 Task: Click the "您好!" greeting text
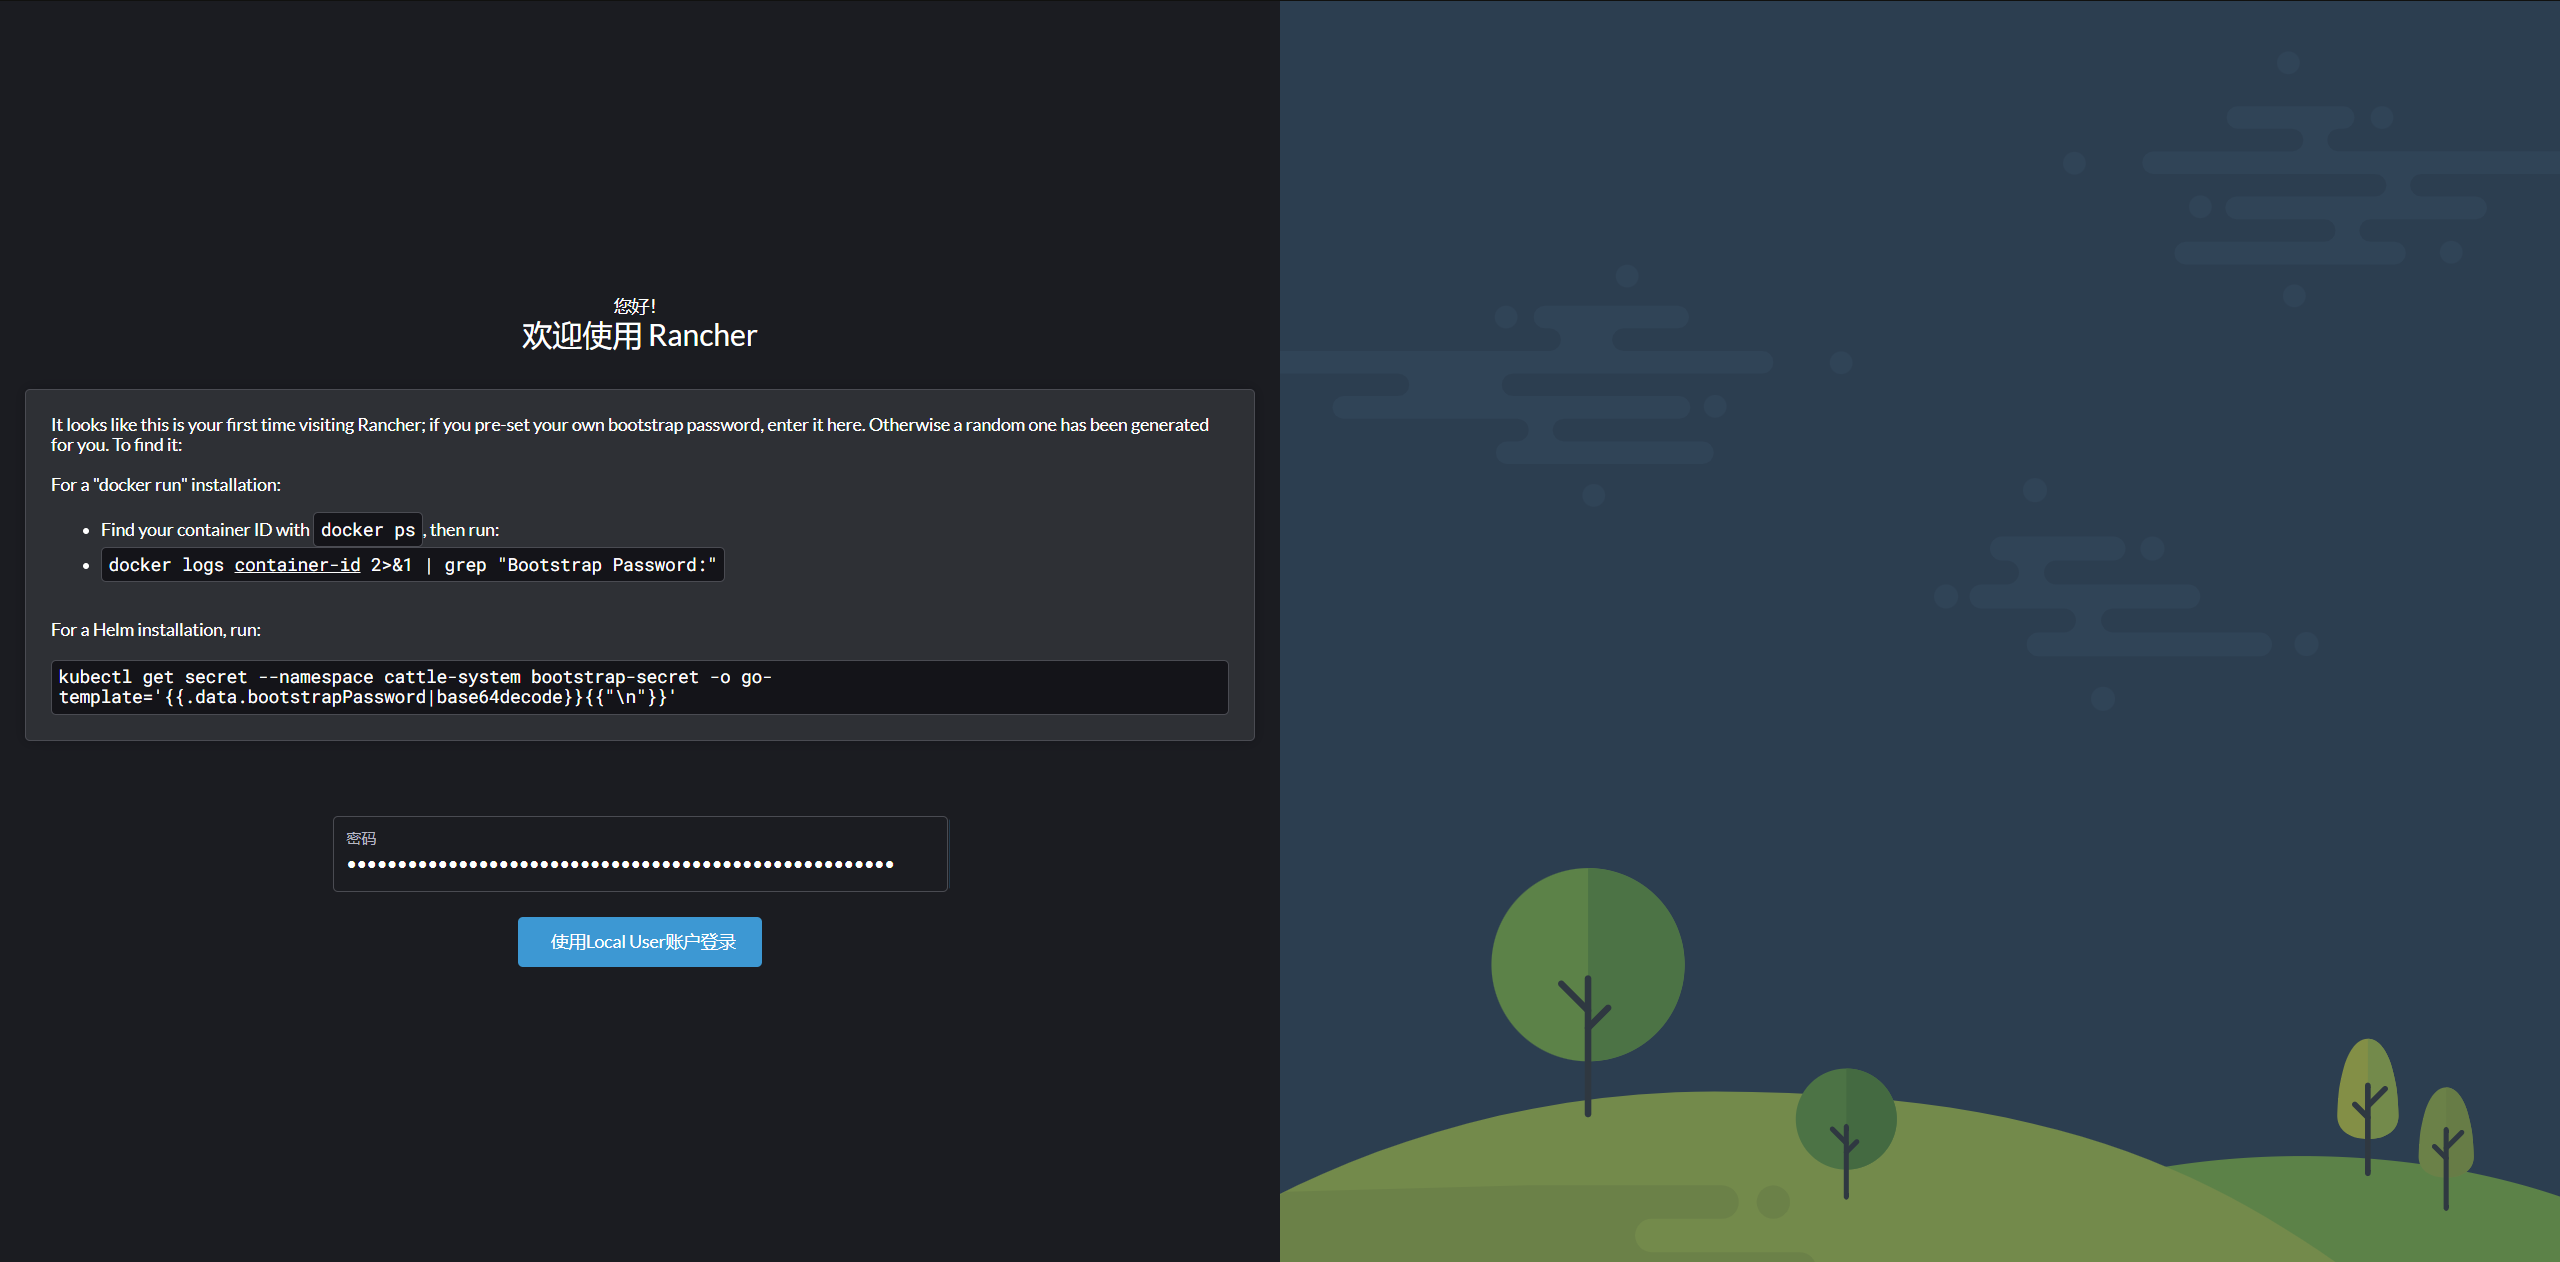[635, 306]
